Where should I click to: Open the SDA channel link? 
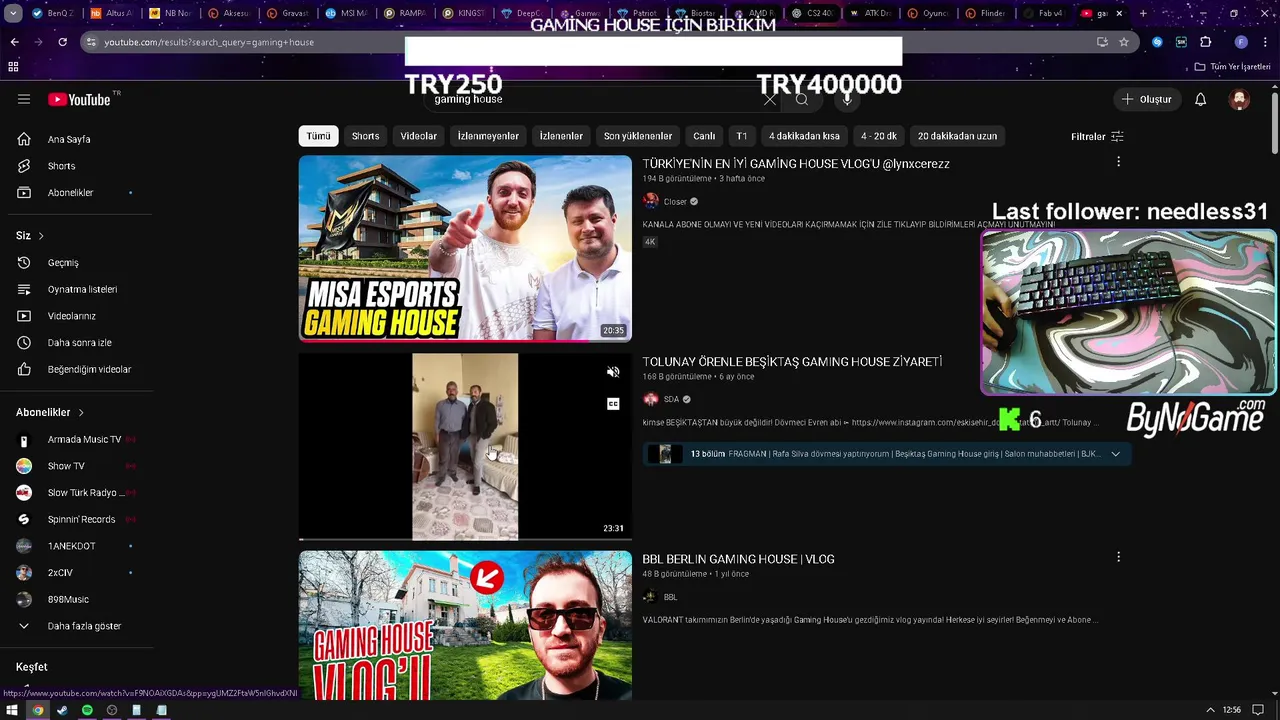671,399
